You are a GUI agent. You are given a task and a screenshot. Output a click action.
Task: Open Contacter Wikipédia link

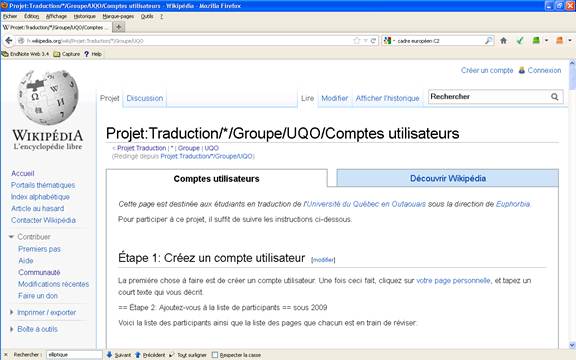(x=43, y=220)
